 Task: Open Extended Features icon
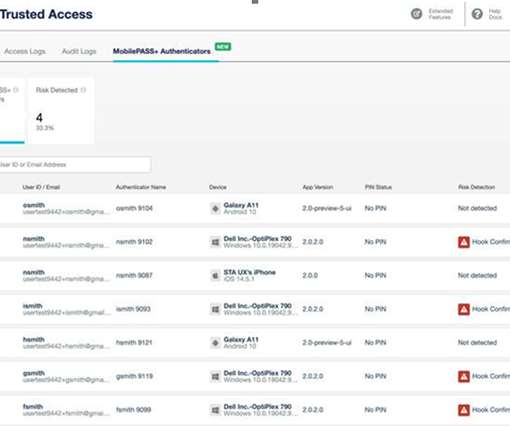tap(416, 14)
